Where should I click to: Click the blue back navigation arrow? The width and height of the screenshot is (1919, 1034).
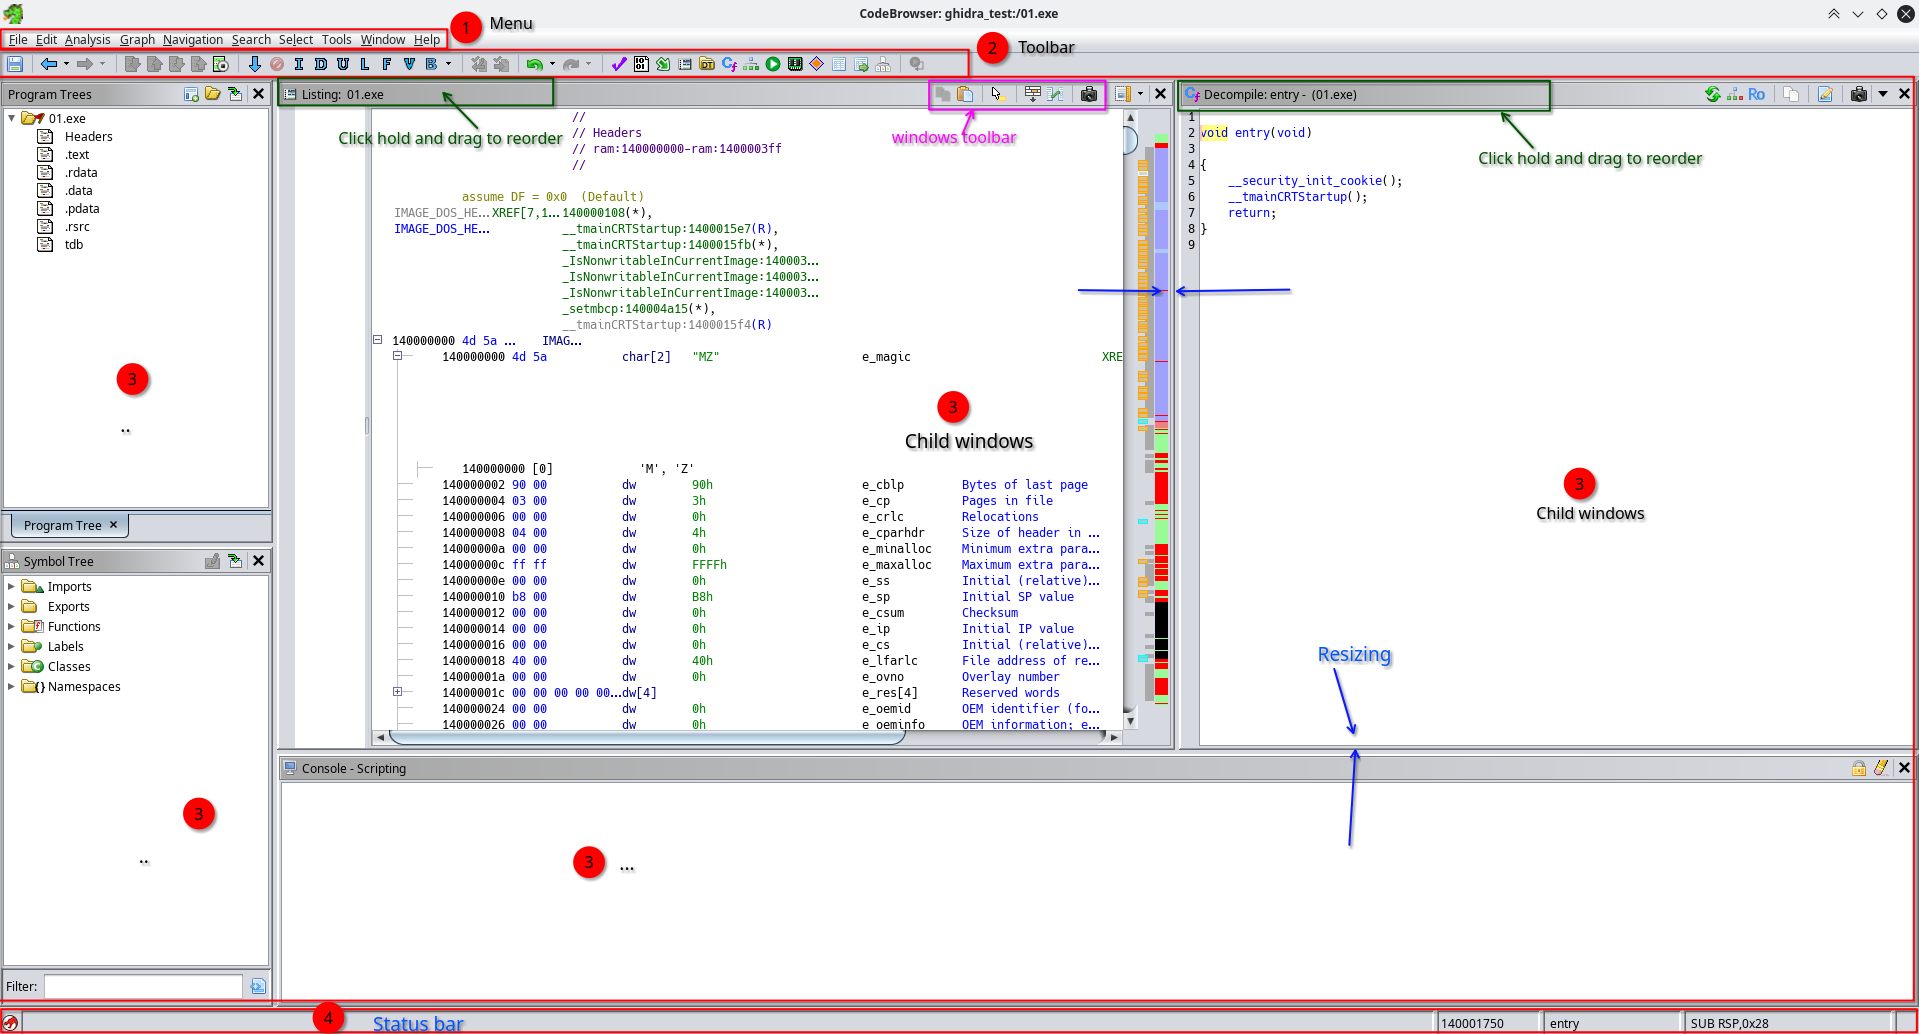(x=49, y=64)
